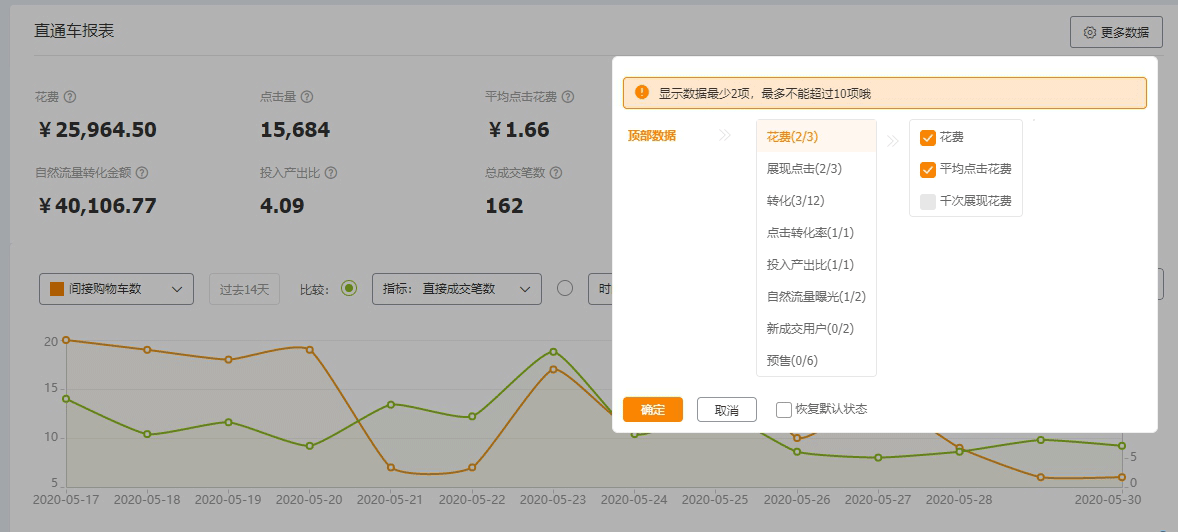Enable 恢复默认状态 checkbox
1178x532 pixels.
784,409
